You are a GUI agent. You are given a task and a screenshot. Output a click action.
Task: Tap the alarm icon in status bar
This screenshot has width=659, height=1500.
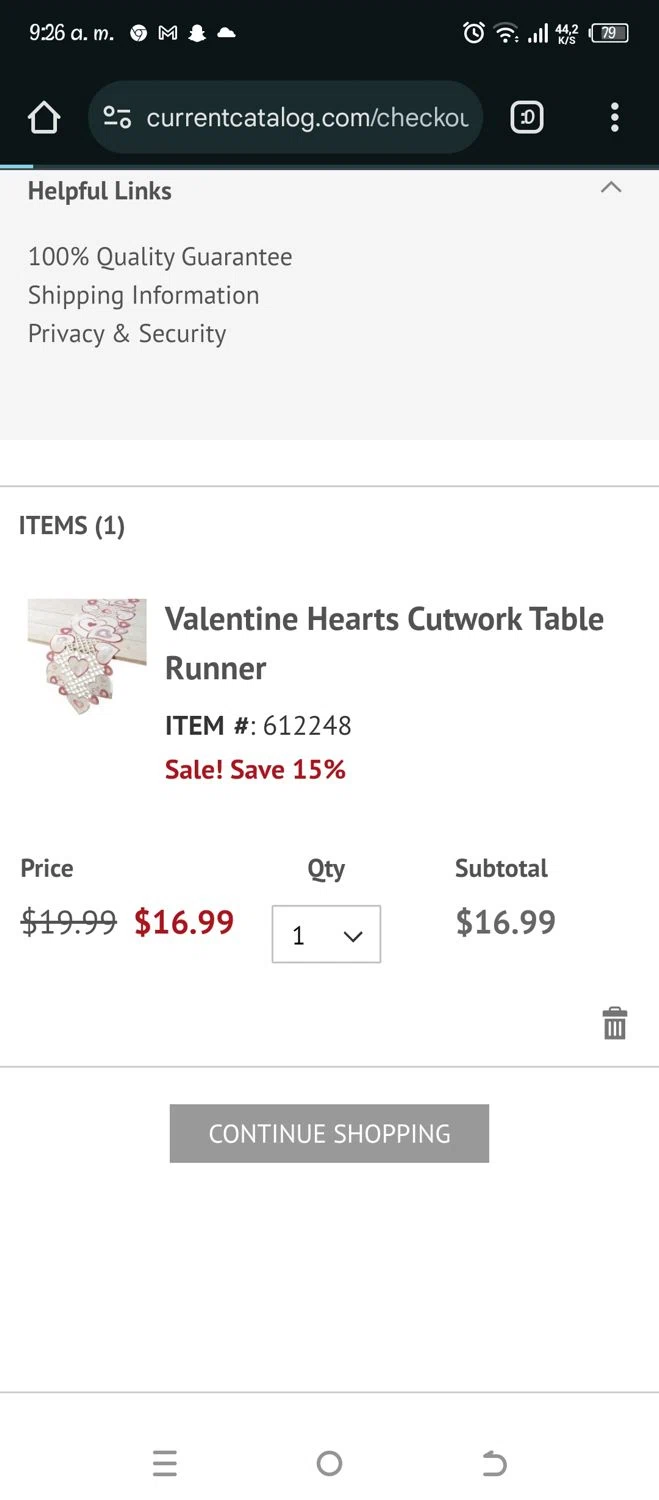(x=473, y=33)
